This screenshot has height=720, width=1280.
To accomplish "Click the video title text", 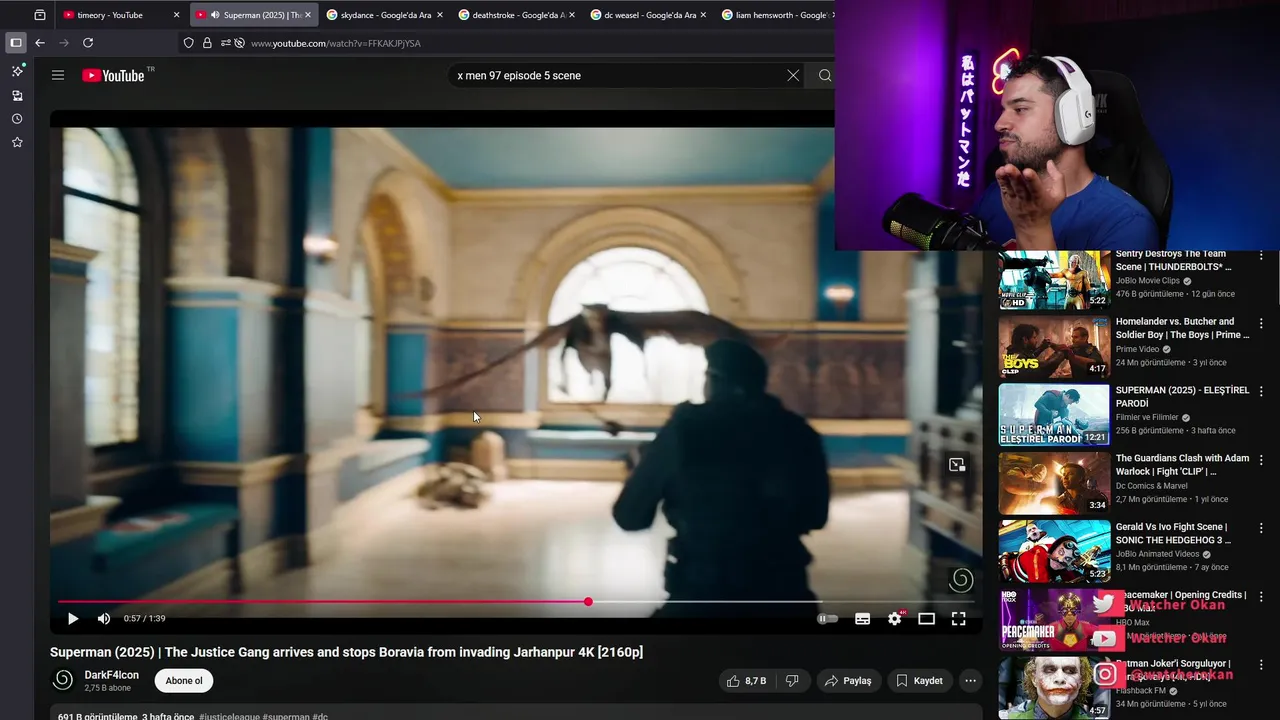I will (346, 652).
